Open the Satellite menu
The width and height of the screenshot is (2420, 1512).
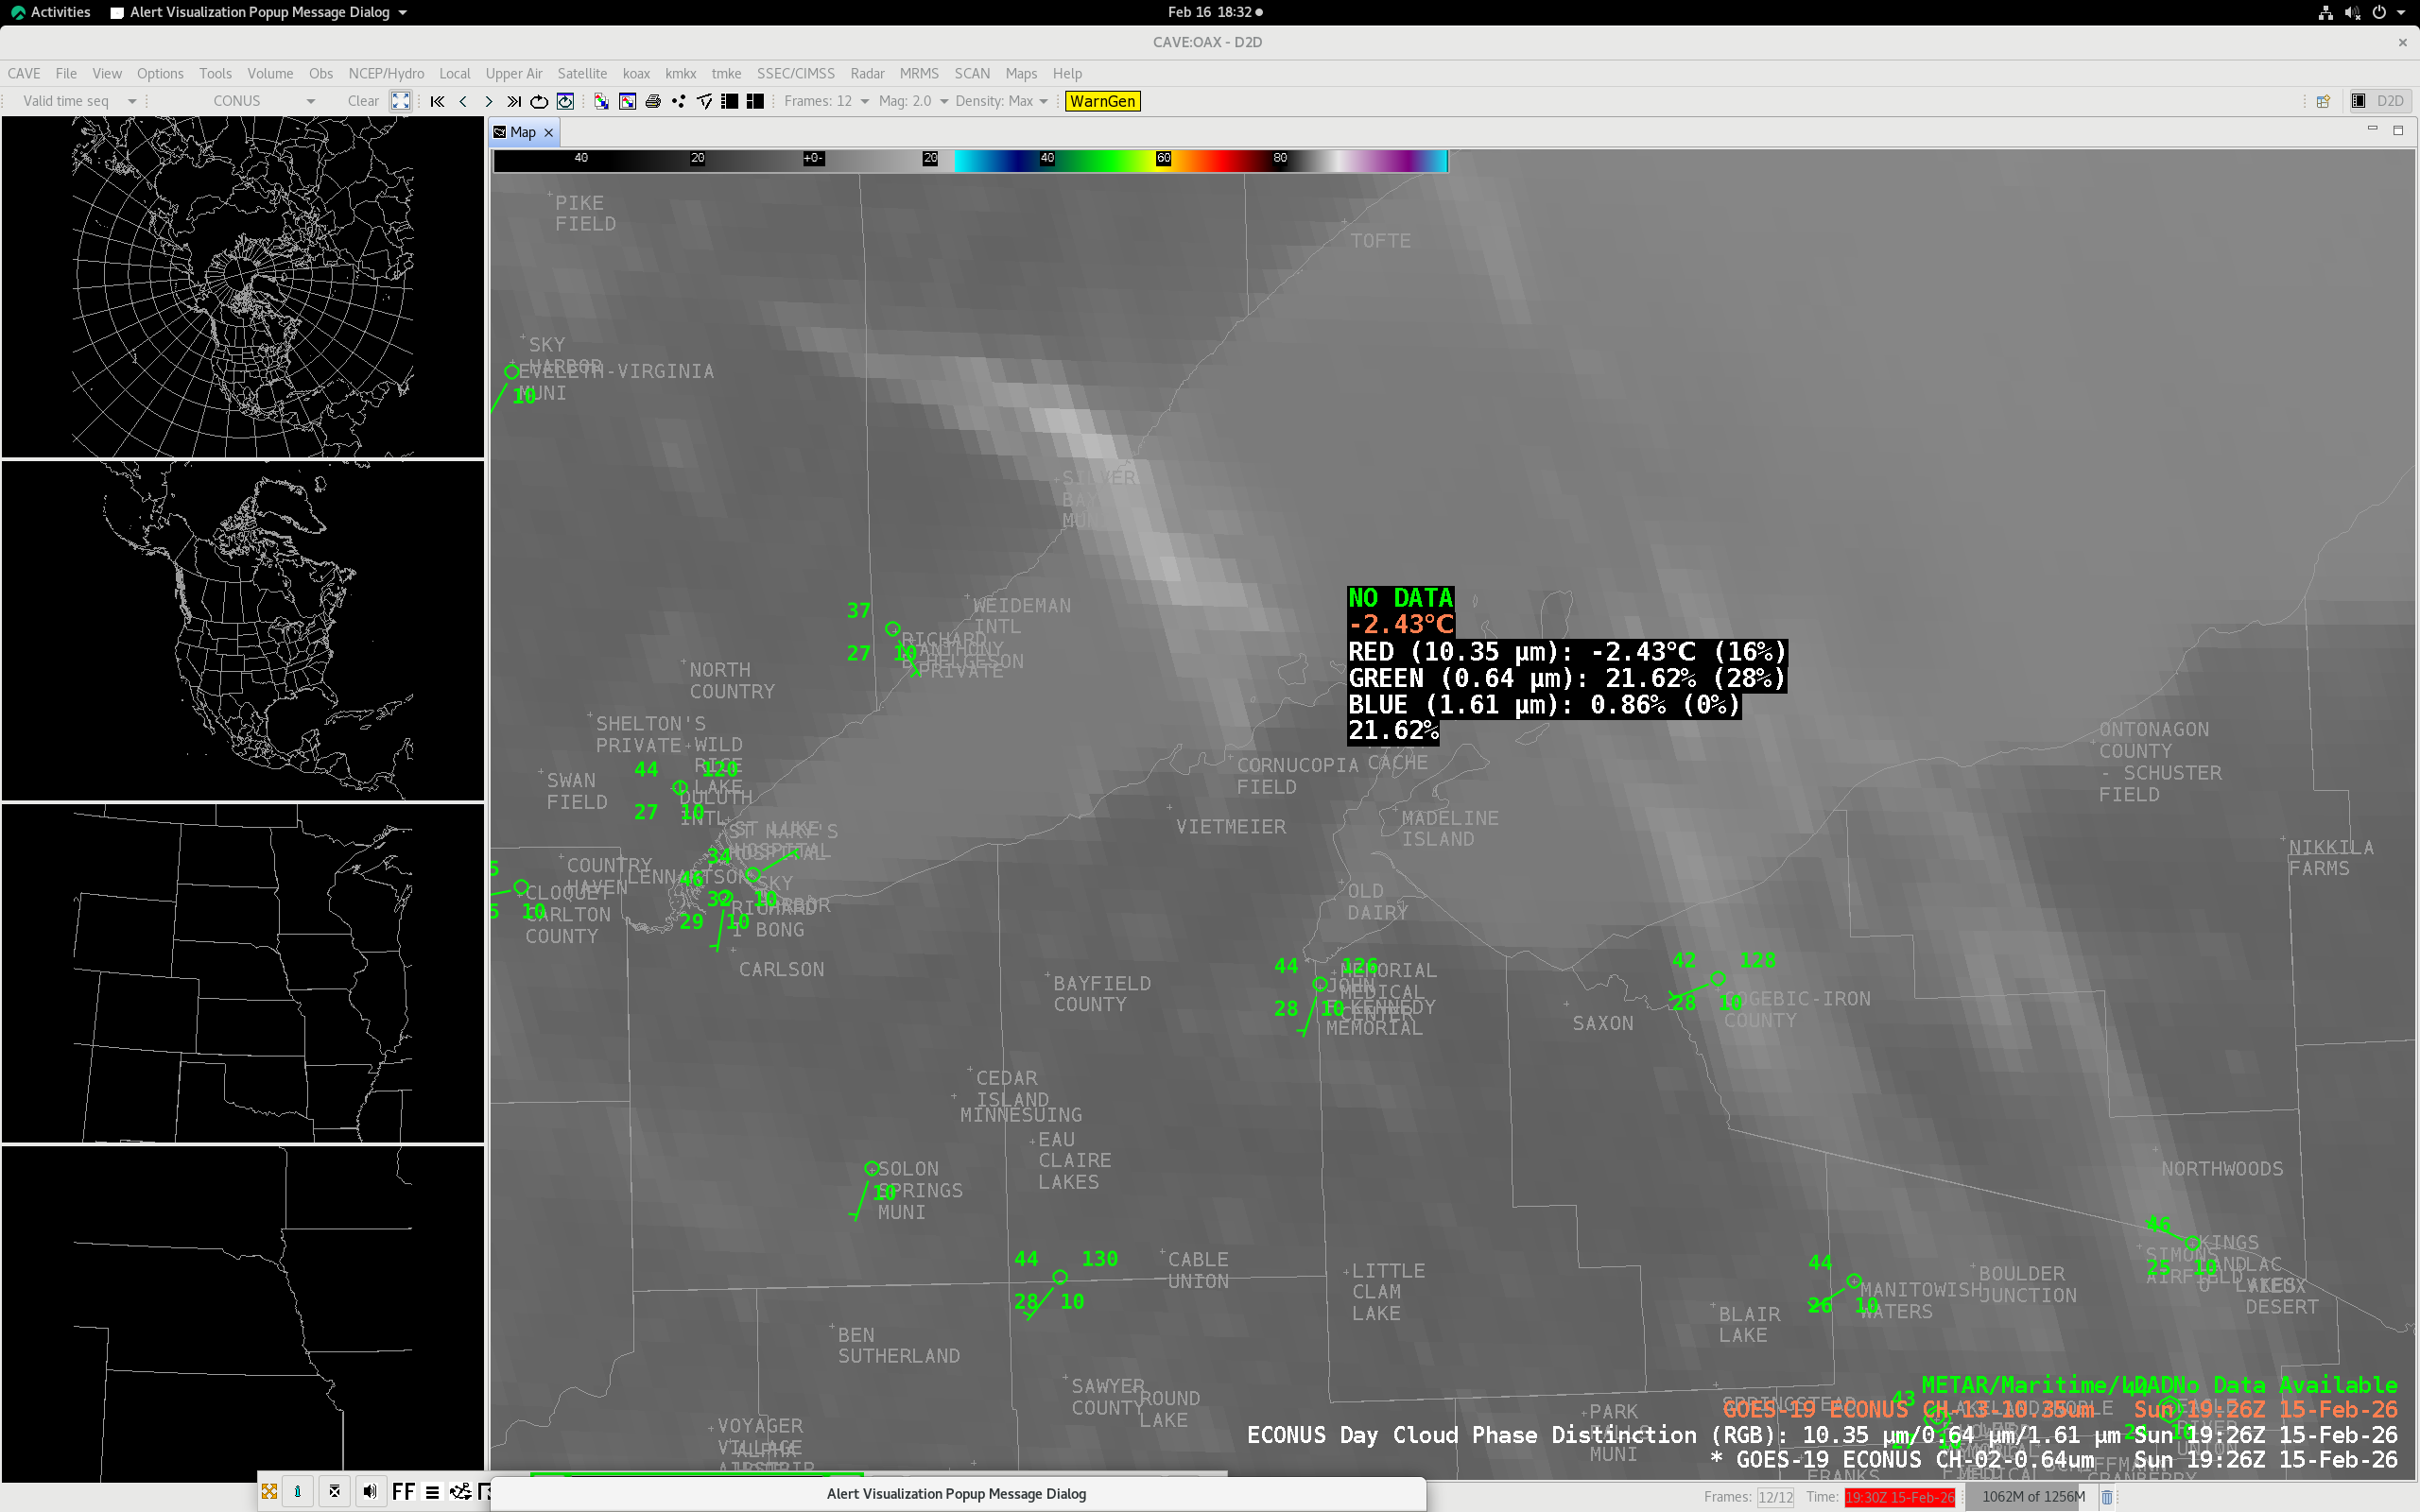tap(581, 73)
